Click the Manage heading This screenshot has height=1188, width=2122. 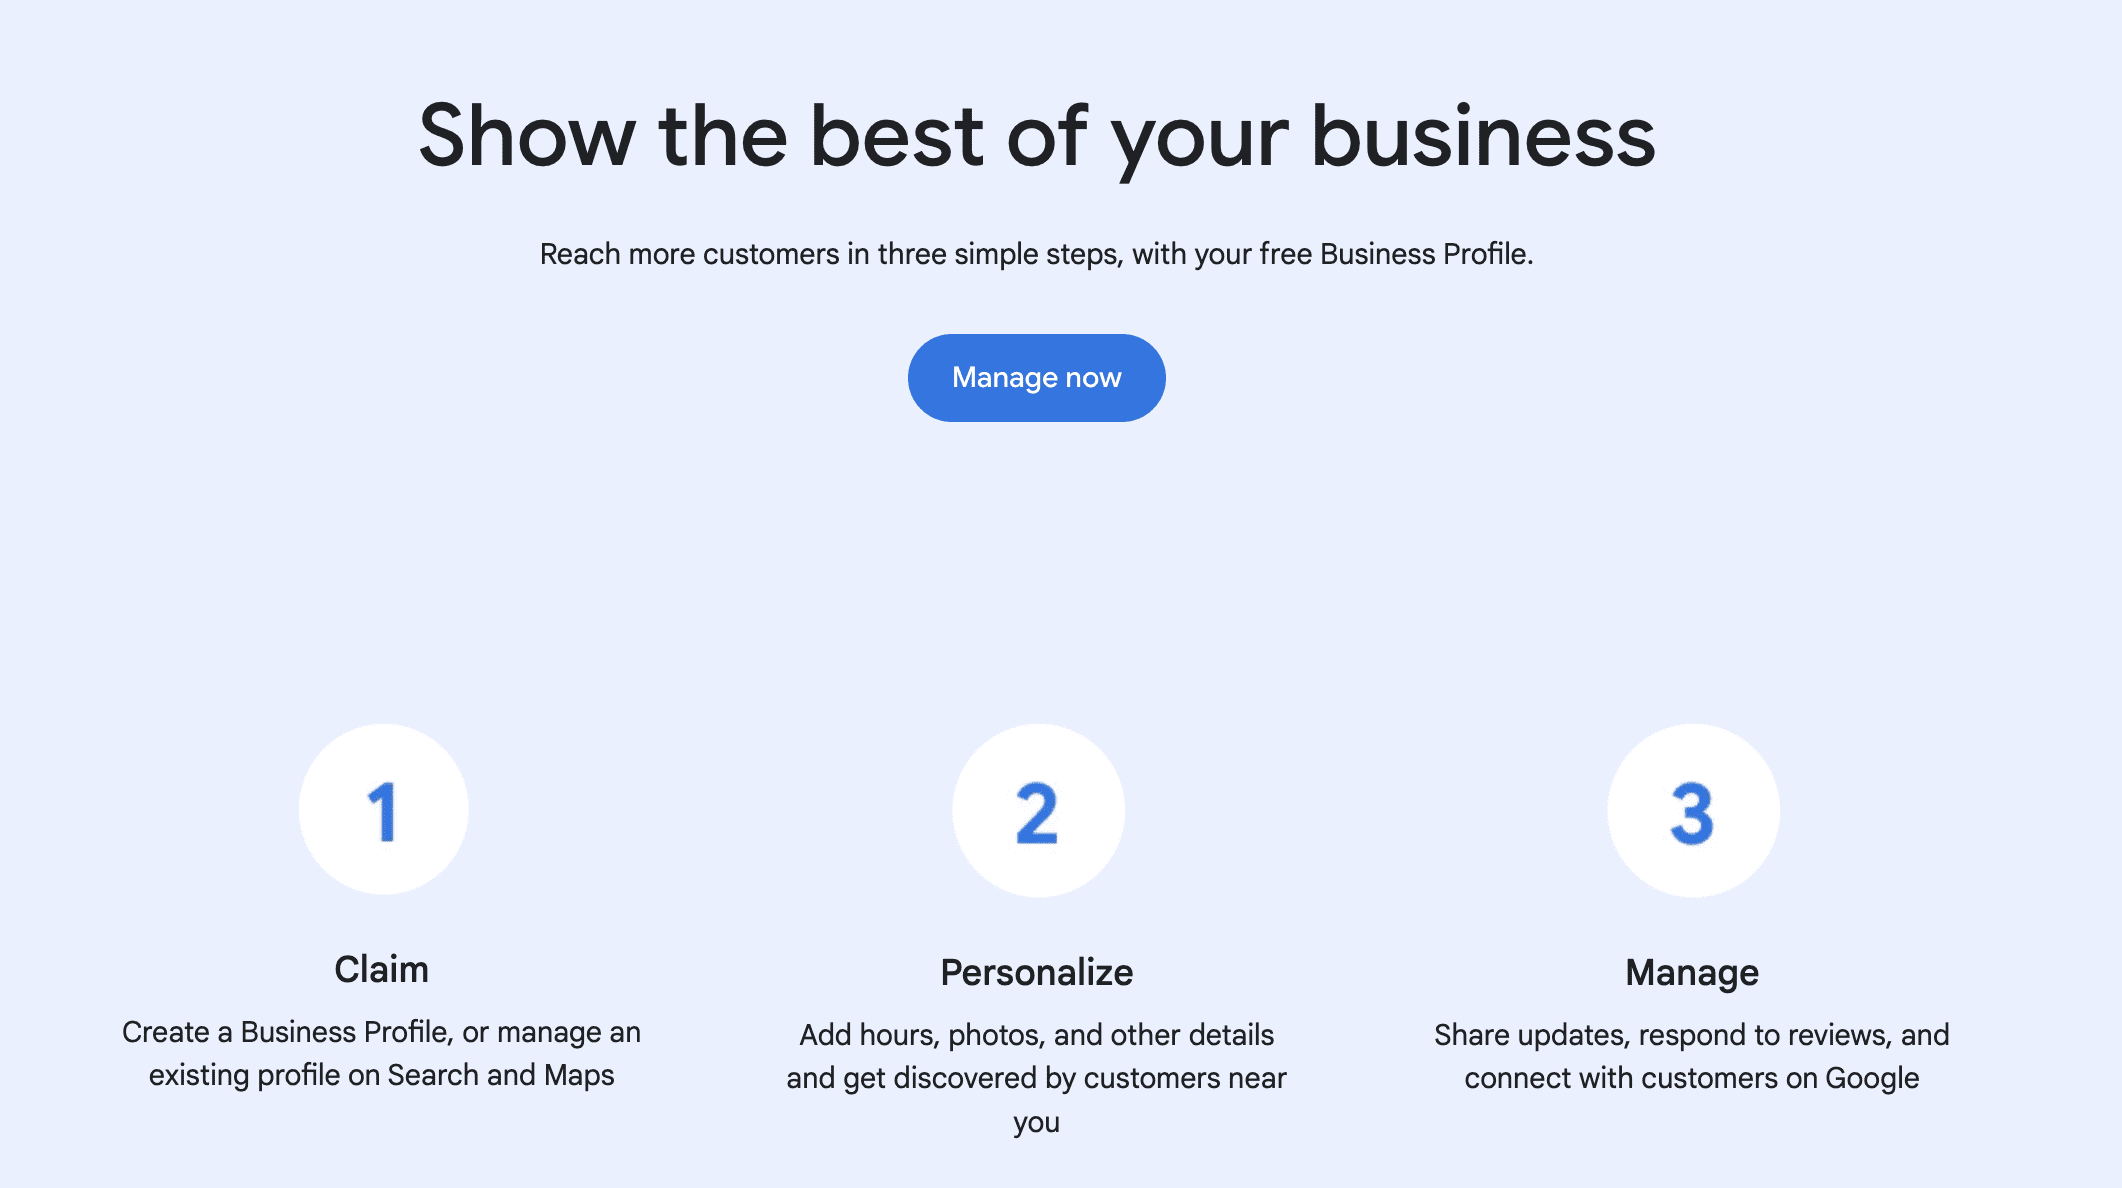click(1692, 971)
